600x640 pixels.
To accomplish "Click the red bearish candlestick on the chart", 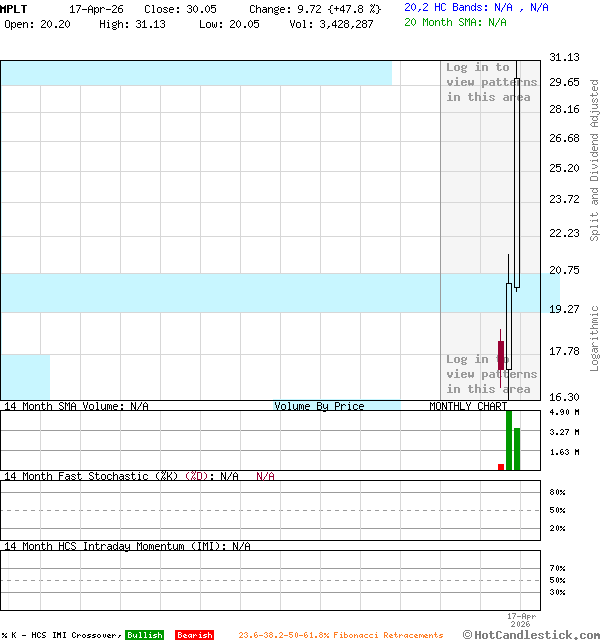I will (501, 356).
